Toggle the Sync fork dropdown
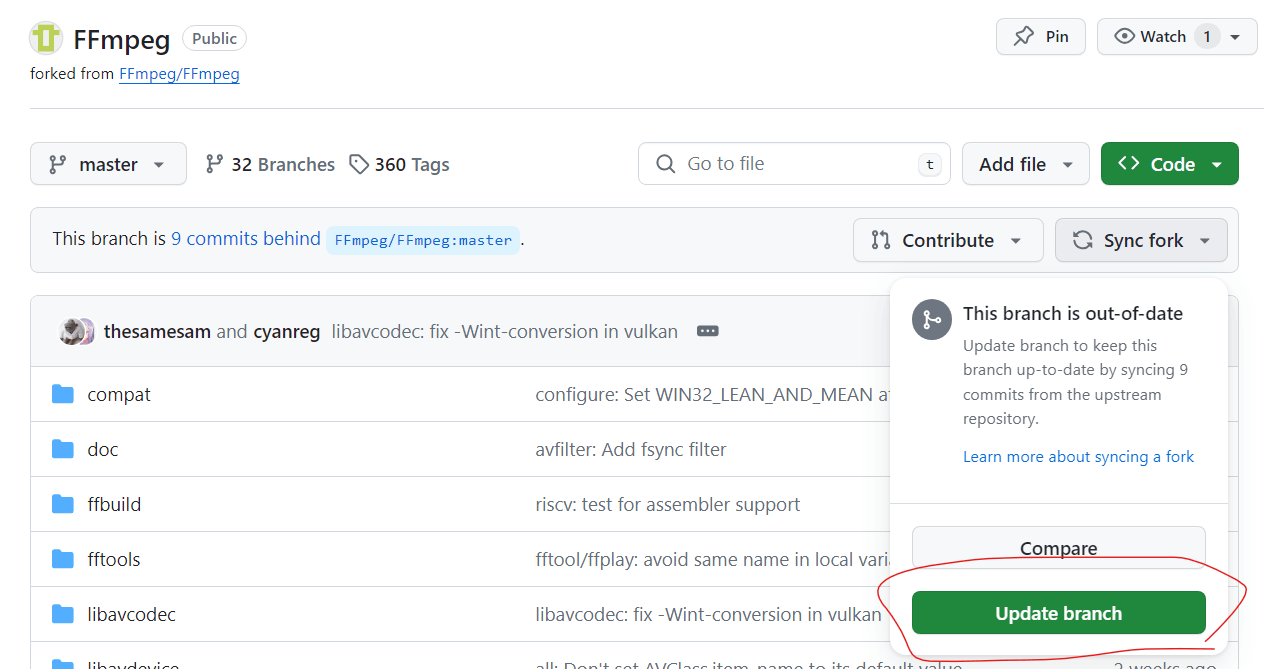 coord(1141,240)
